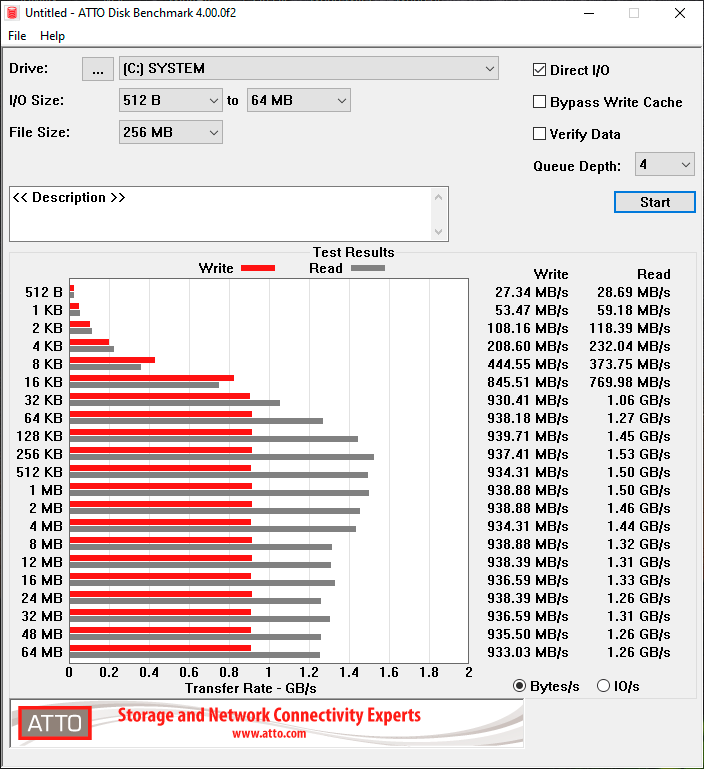Open the 512 B minimum I/O size dropdown
This screenshot has height=769, width=704.
click(x=171, y=101)
